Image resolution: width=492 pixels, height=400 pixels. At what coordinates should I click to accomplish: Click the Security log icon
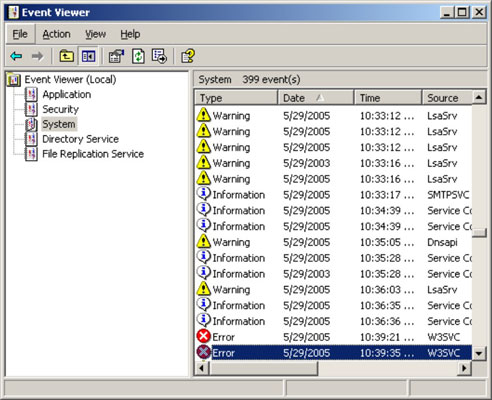(31, 109)
